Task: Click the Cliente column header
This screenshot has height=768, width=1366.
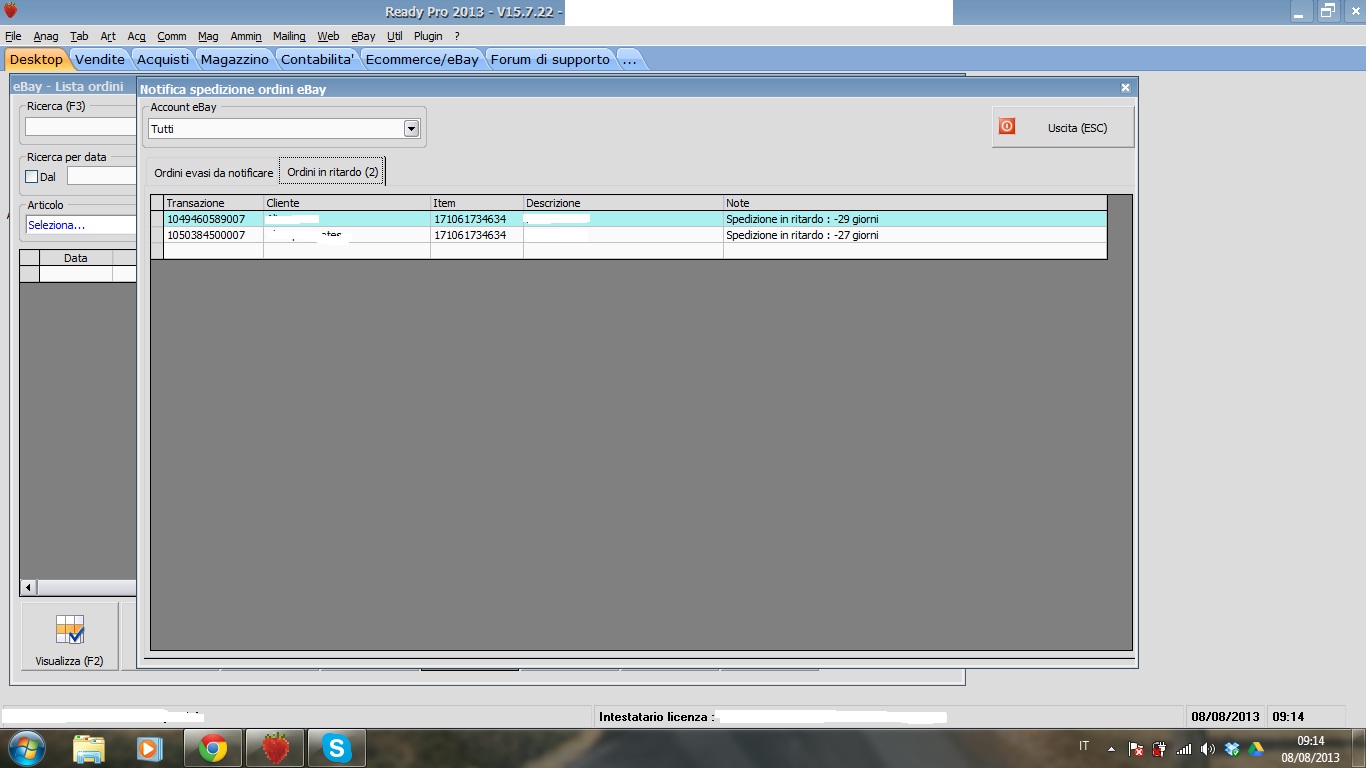Action: click(x=347, y=203)
